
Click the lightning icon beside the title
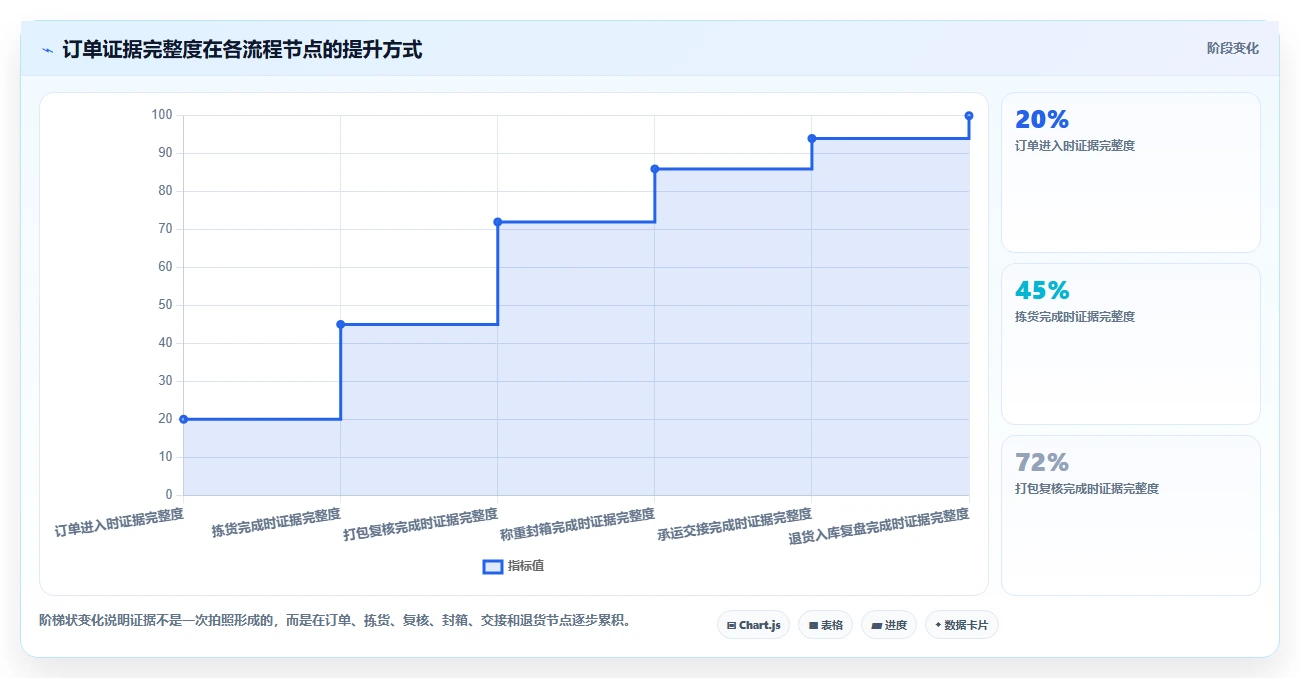tap(47, 50)
